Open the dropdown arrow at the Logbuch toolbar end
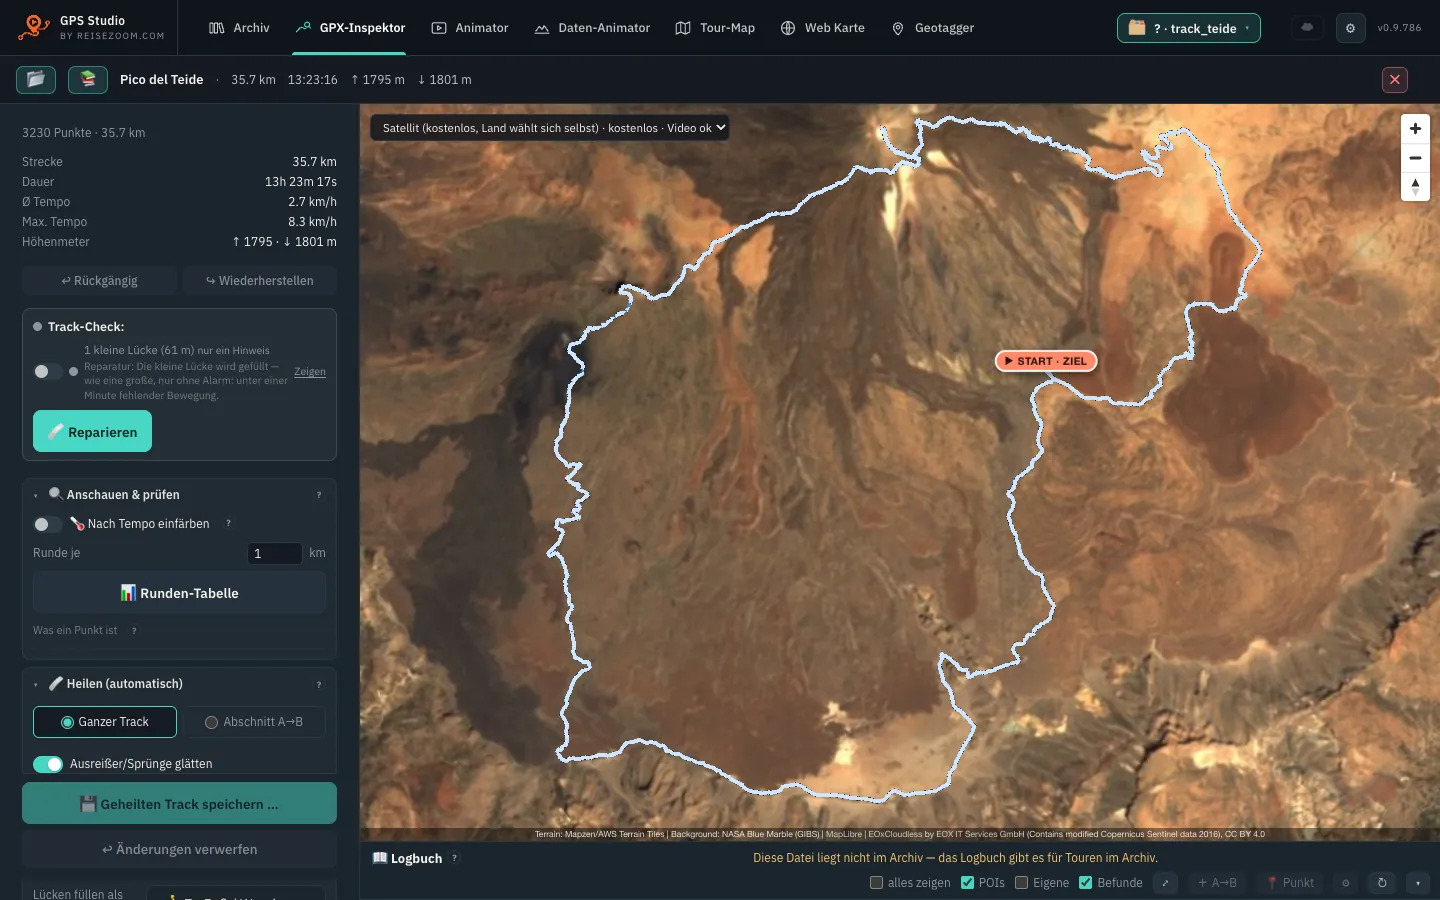 pyautogui.click(x=1418, y=883)
